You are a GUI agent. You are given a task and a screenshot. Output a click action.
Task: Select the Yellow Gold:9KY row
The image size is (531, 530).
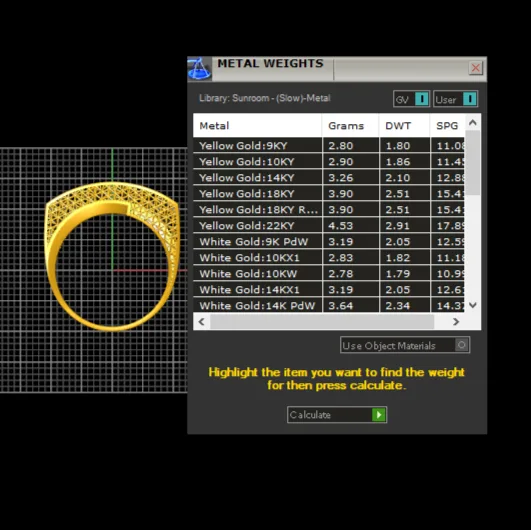pos(328,146)
